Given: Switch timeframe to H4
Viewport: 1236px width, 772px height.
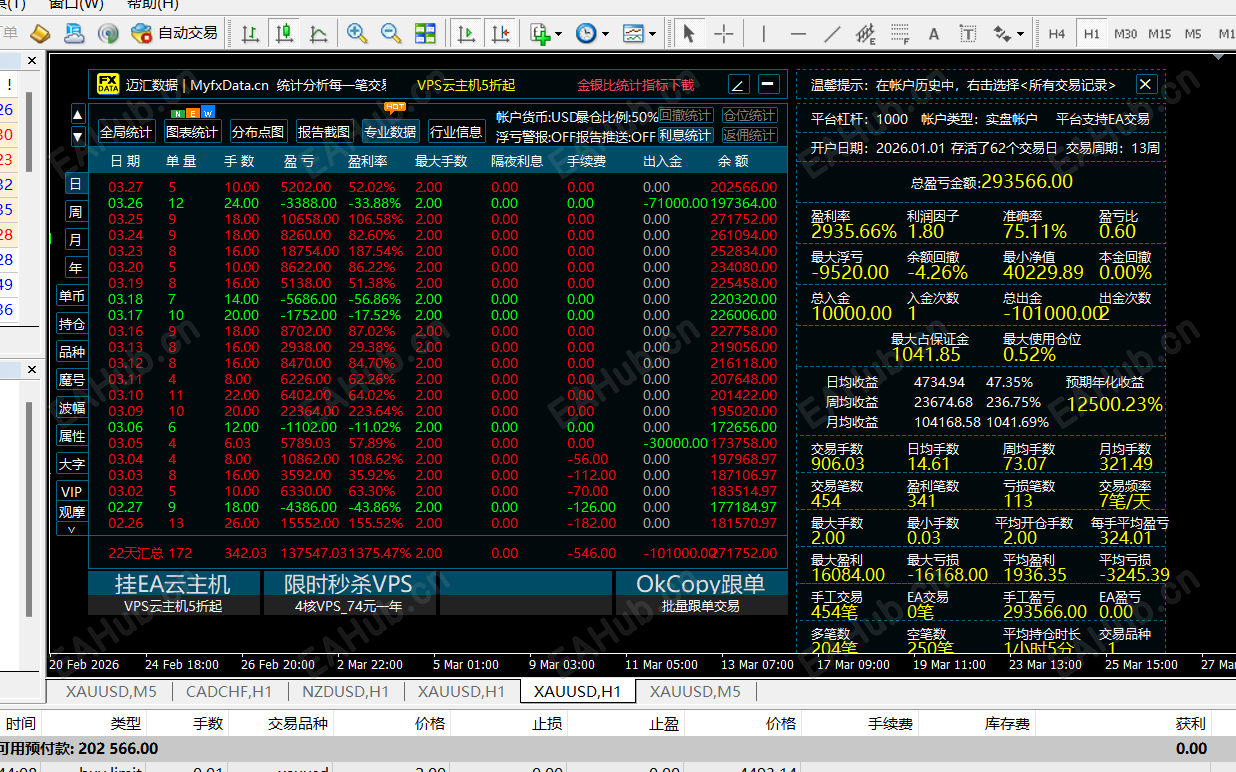Looking at the screenshot, I should (1057, 33).
